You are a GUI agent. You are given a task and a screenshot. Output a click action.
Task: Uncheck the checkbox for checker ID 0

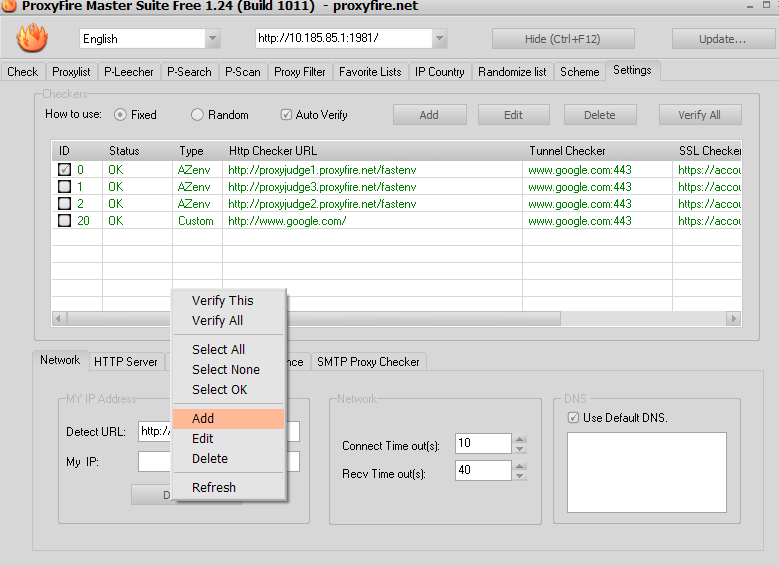(65, 170)
